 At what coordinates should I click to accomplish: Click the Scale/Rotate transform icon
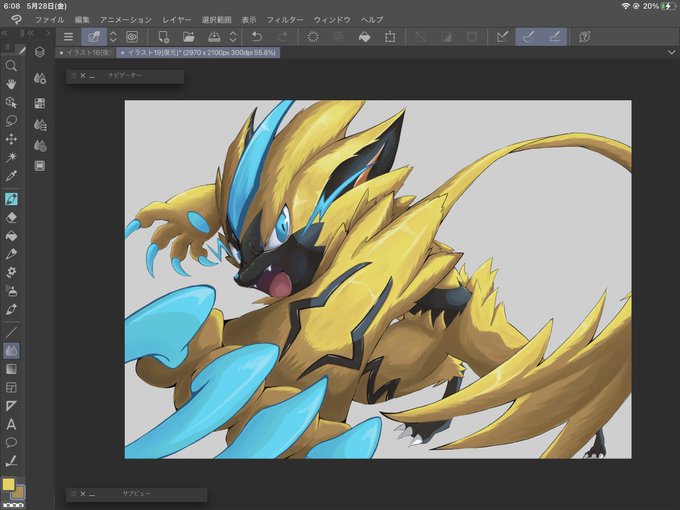coord(390,37)
